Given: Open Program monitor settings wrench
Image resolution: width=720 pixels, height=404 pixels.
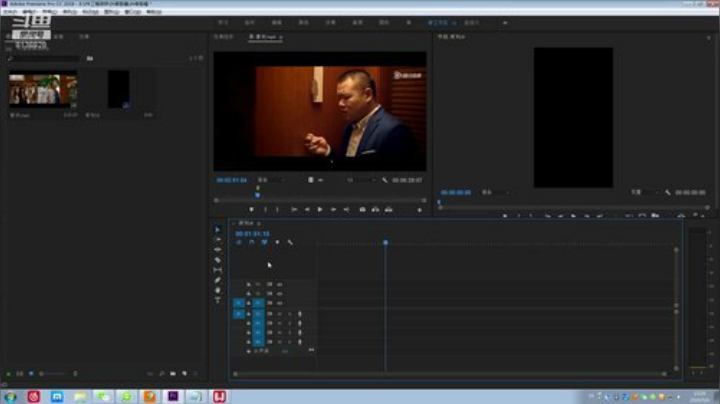Looking at the screenshot, I should (668, 192).
